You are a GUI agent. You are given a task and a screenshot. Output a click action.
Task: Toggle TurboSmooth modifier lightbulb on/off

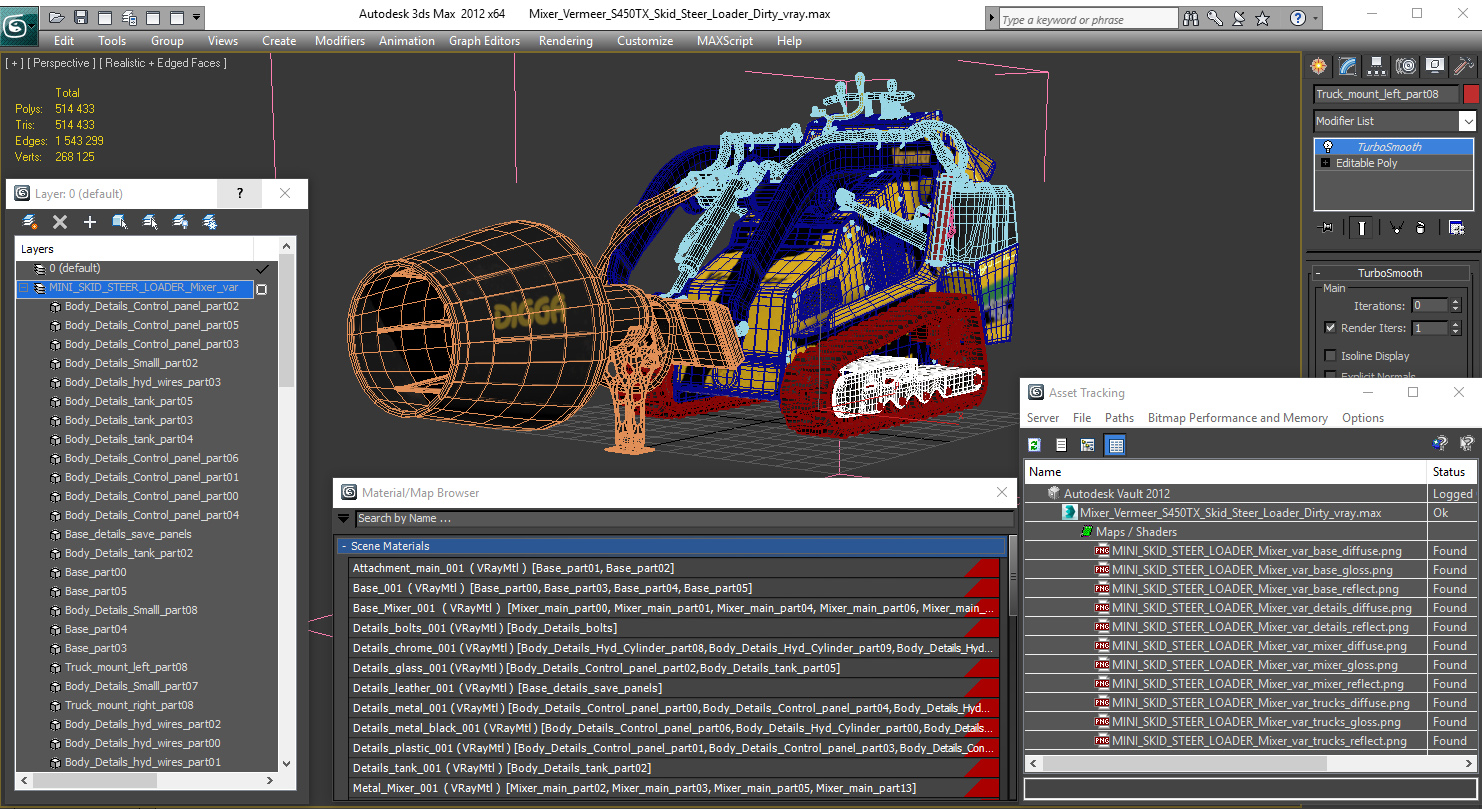(1327, 147)
